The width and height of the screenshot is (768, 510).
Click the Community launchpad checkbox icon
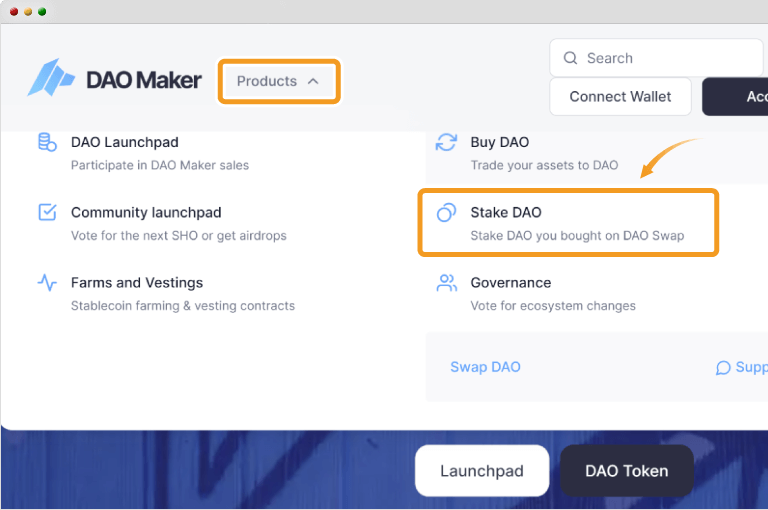coord(47,213)
